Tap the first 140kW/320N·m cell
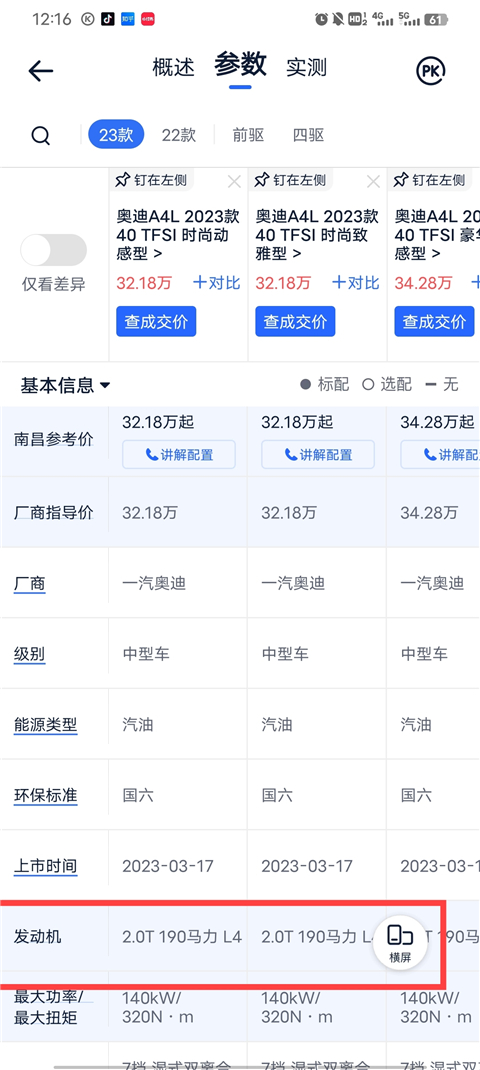480x1070 pixels. point(158,1007)
